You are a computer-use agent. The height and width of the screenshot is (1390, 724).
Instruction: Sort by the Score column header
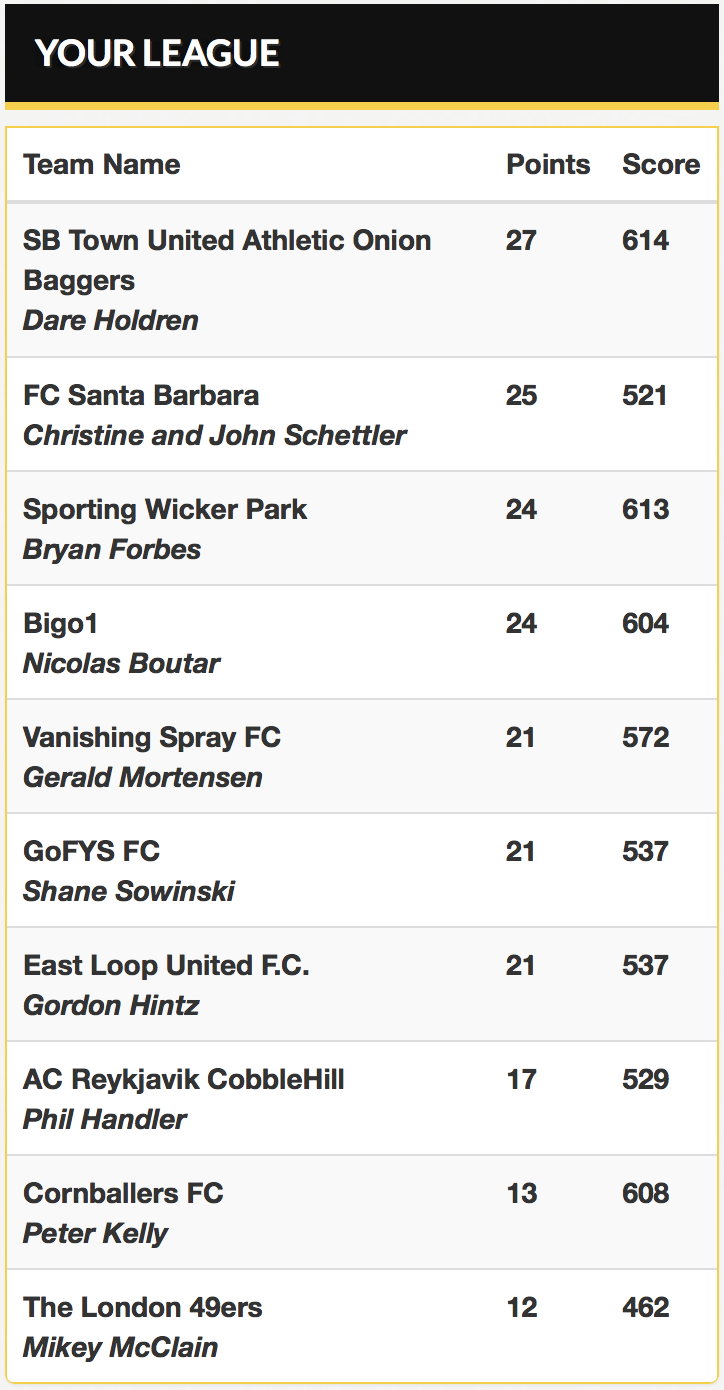pos(661,165)
